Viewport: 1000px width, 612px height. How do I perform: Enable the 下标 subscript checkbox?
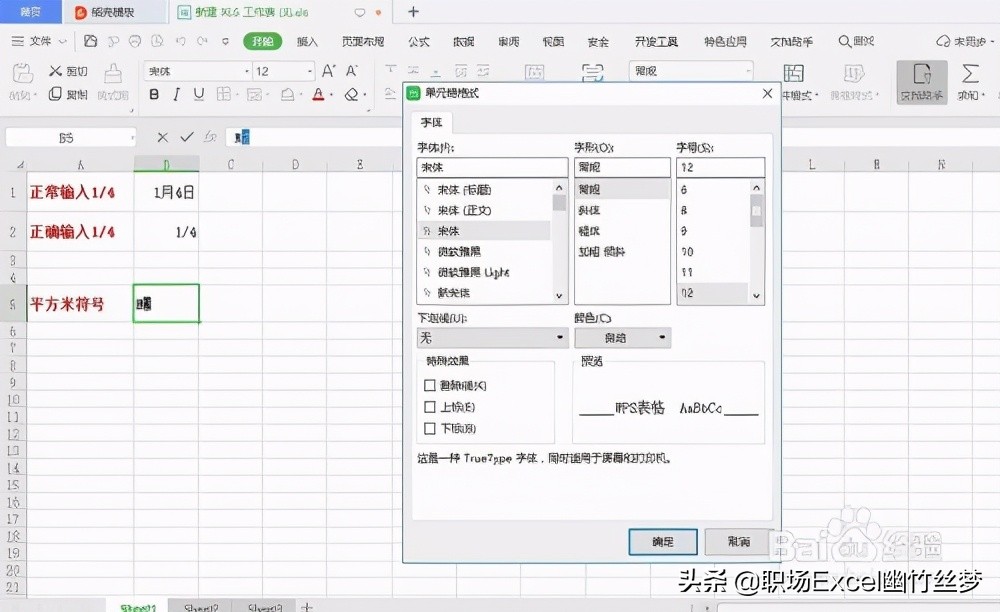428,429
